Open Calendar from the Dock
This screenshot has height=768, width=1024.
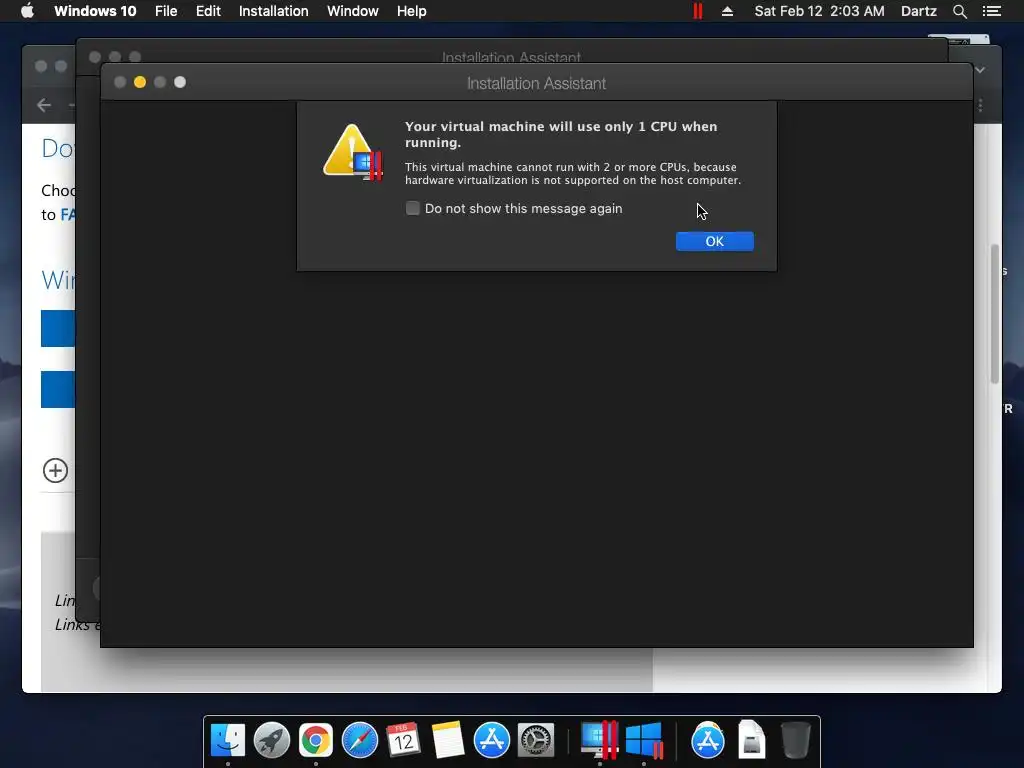404,740
